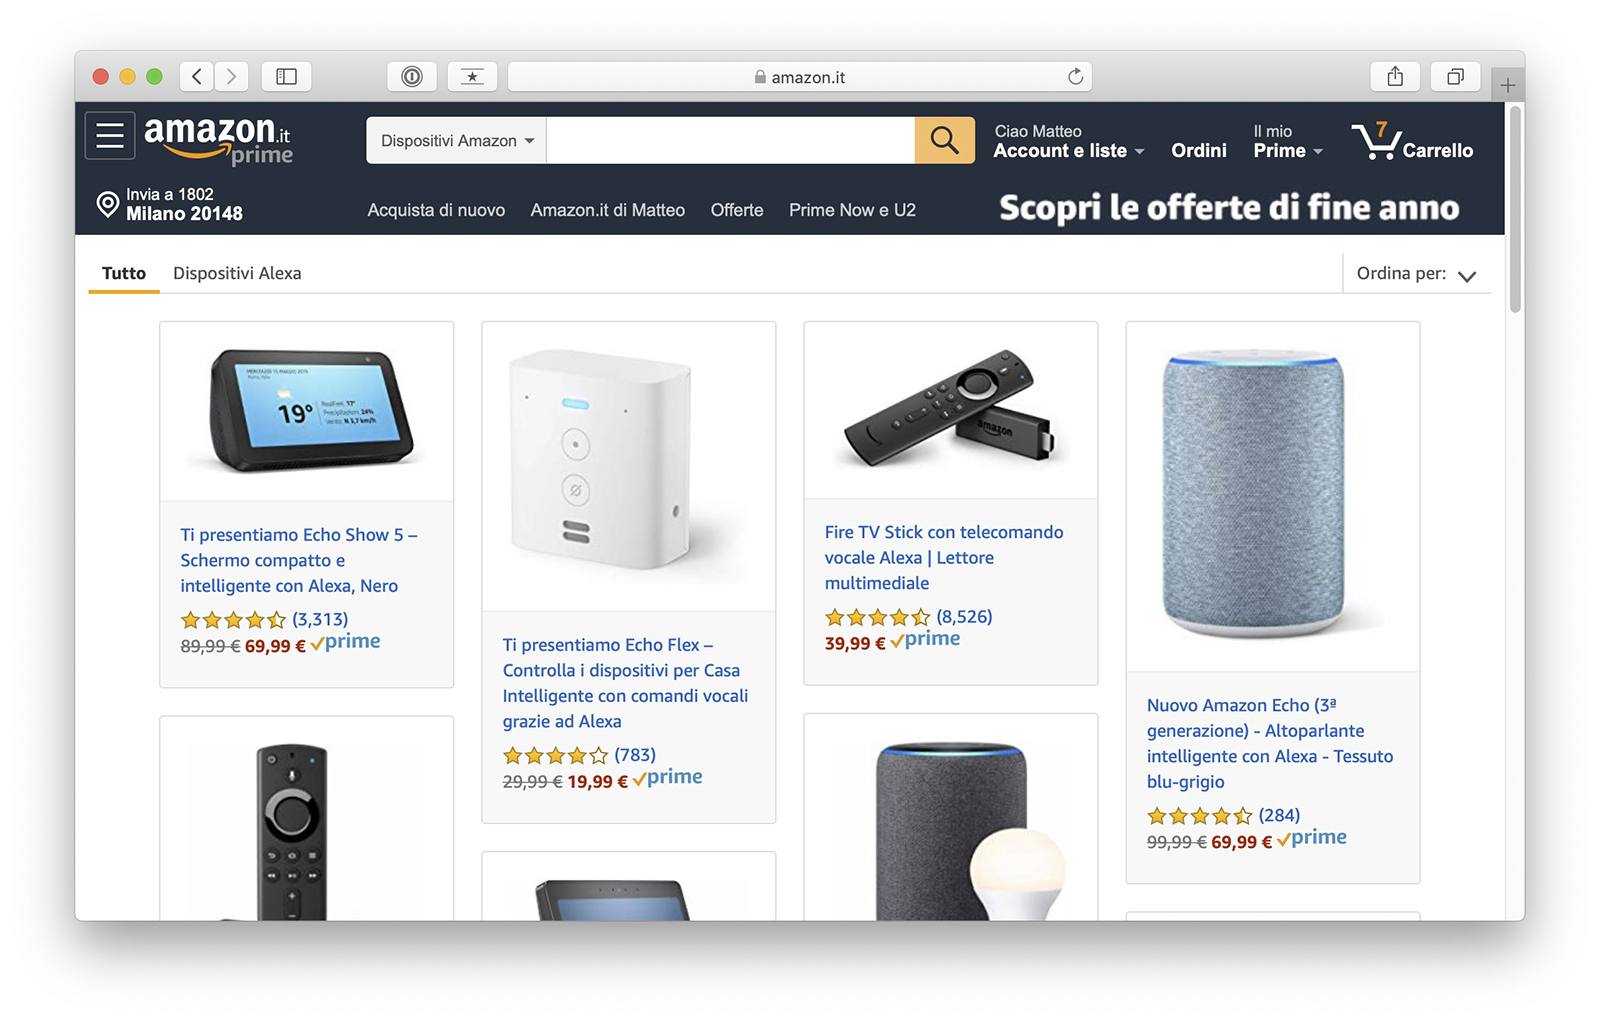Switch to the Dispositivi Alexa tab
1600x1020 pixels.
click(237, 273)
